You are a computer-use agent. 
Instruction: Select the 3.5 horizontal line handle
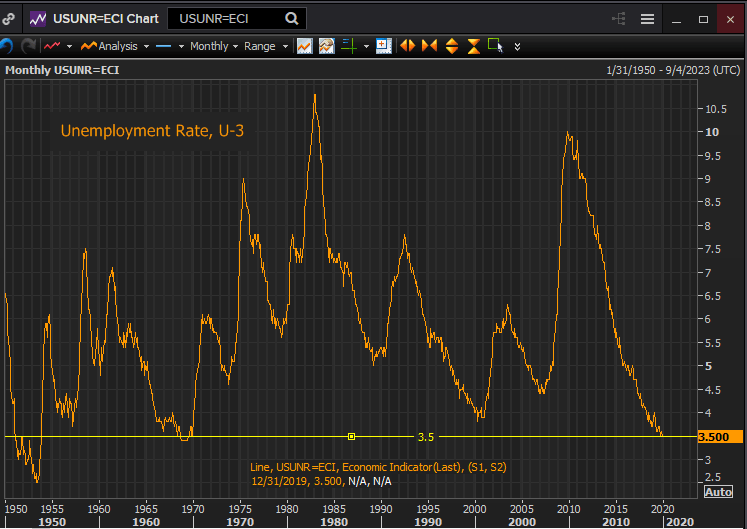[x=351, y=436]
